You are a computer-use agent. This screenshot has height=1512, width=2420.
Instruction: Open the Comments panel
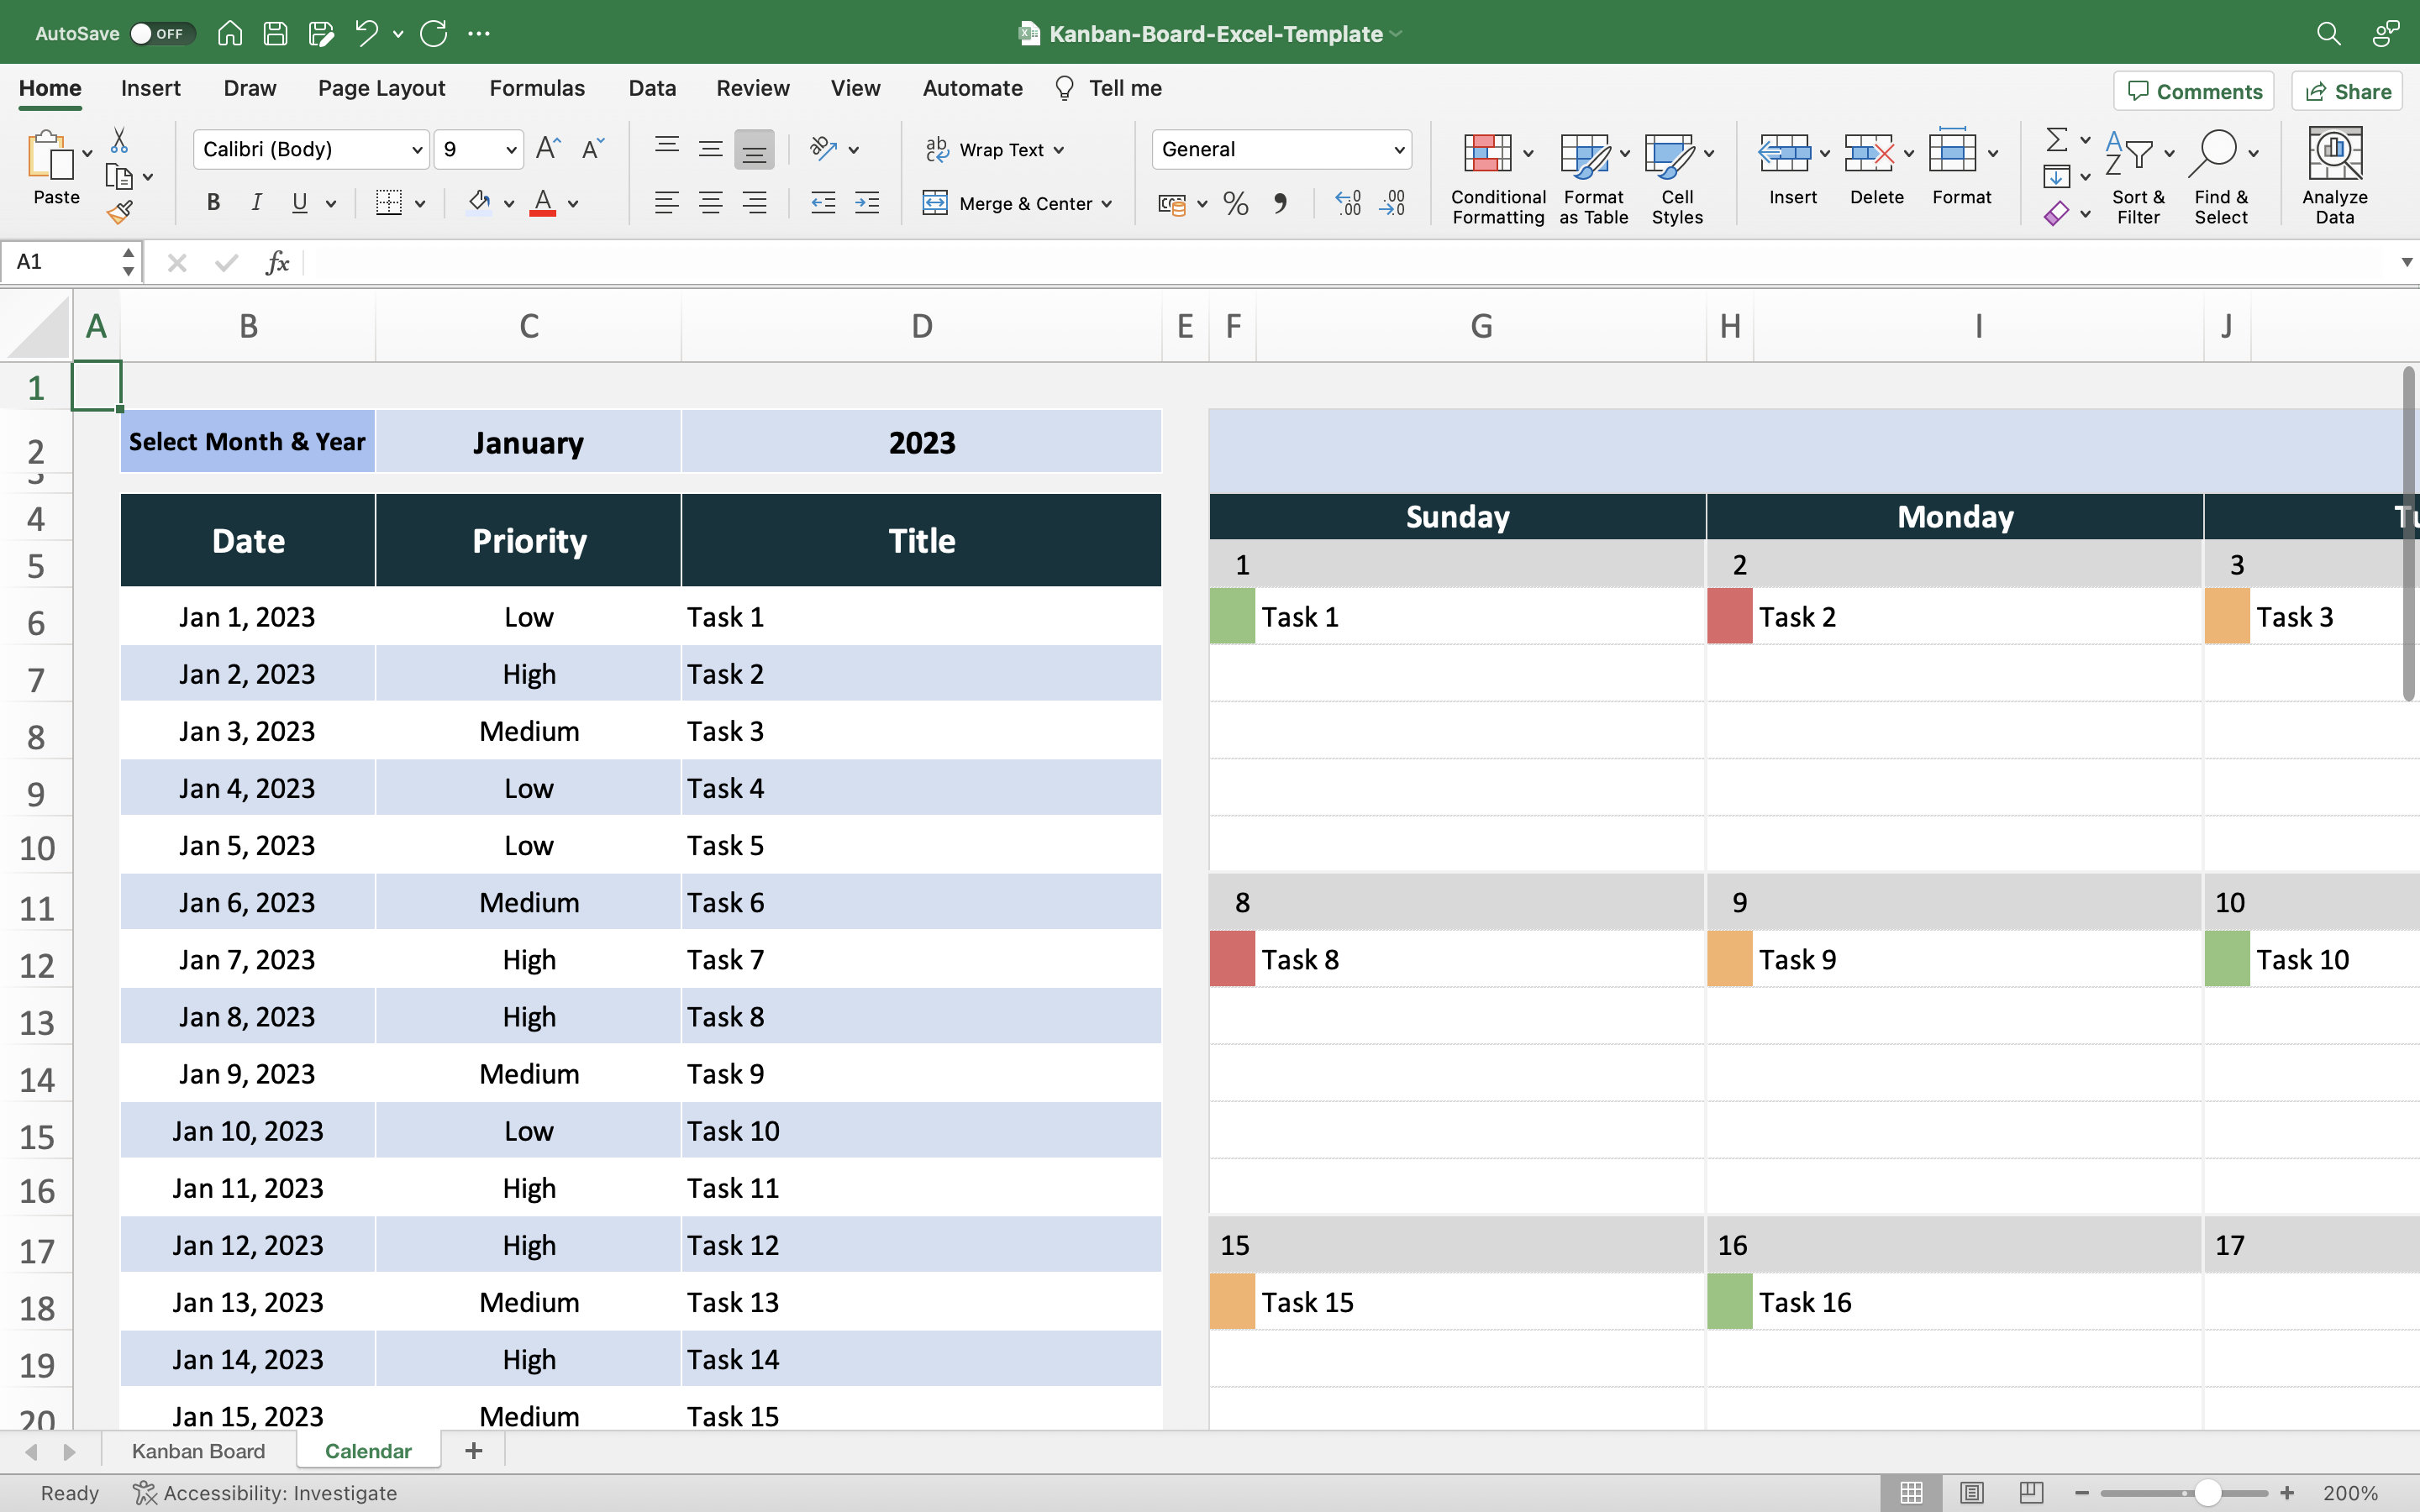pos(2193,90)
